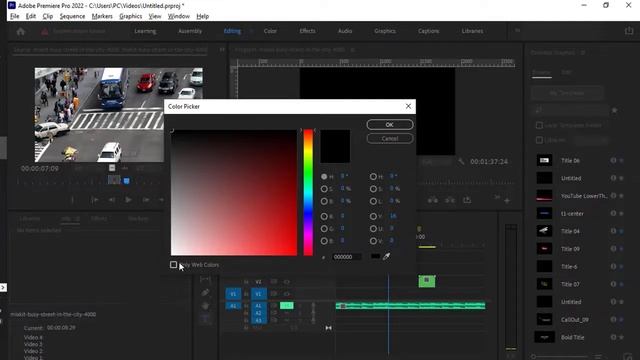Click the hex color value field

point(347,257)
